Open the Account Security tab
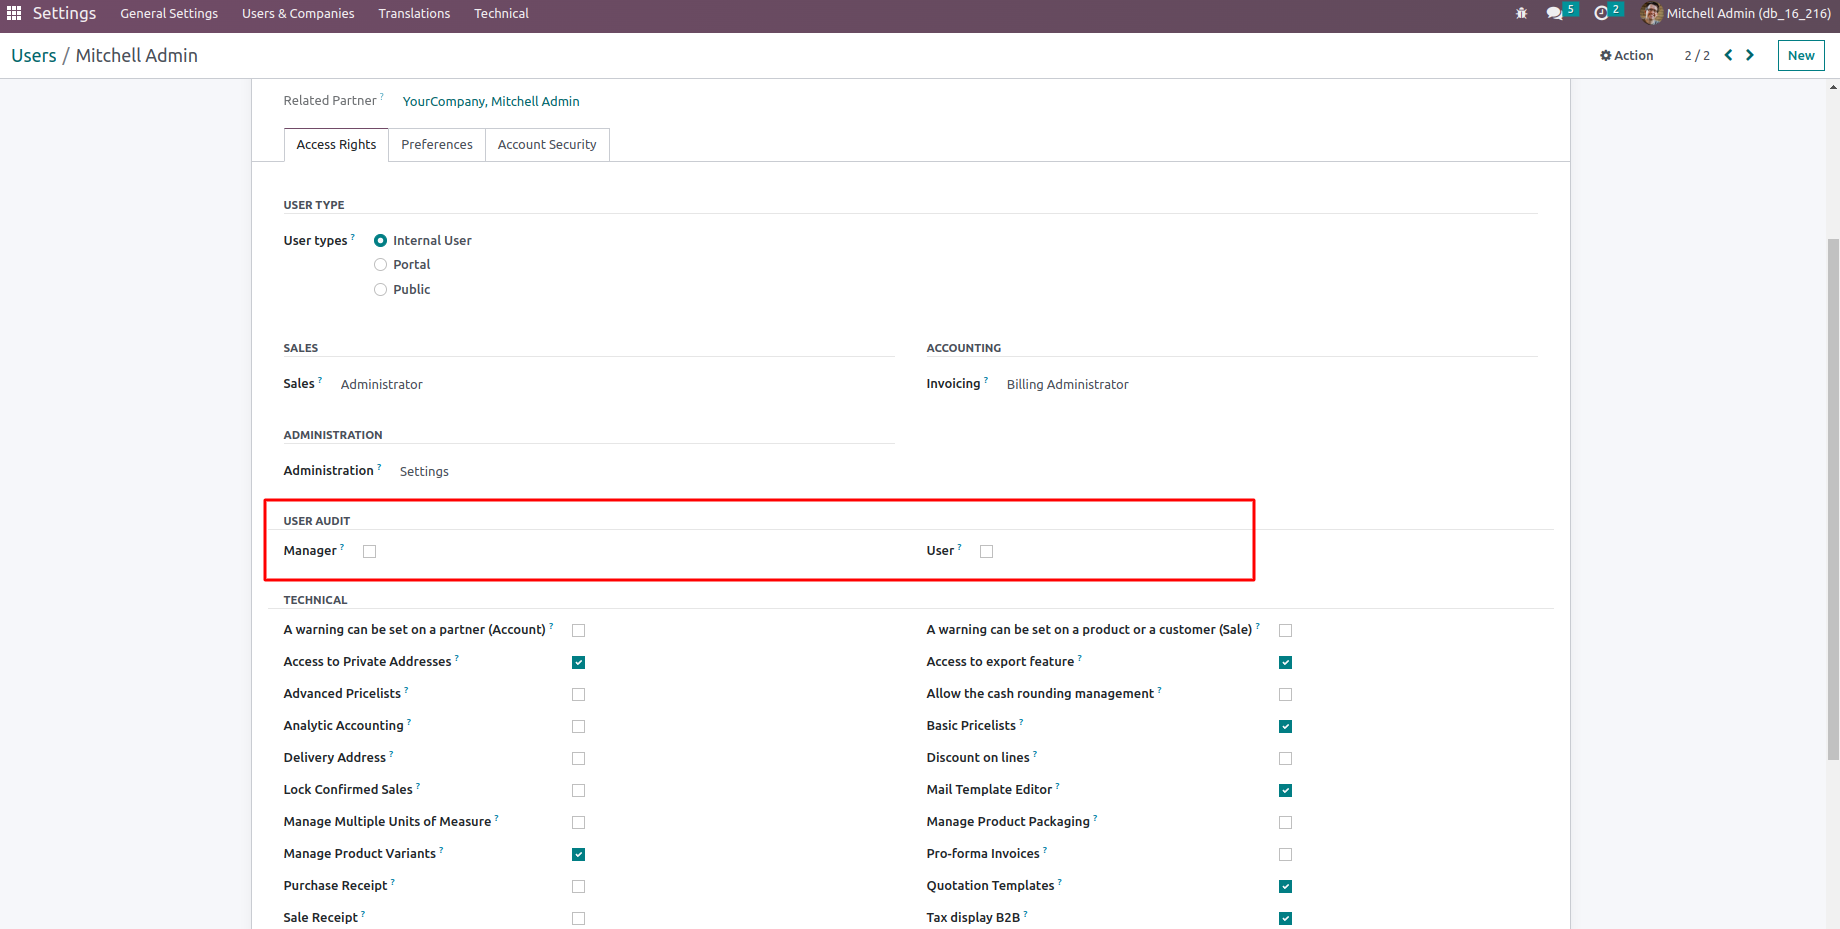1840x929 pixels. [547, 145]
